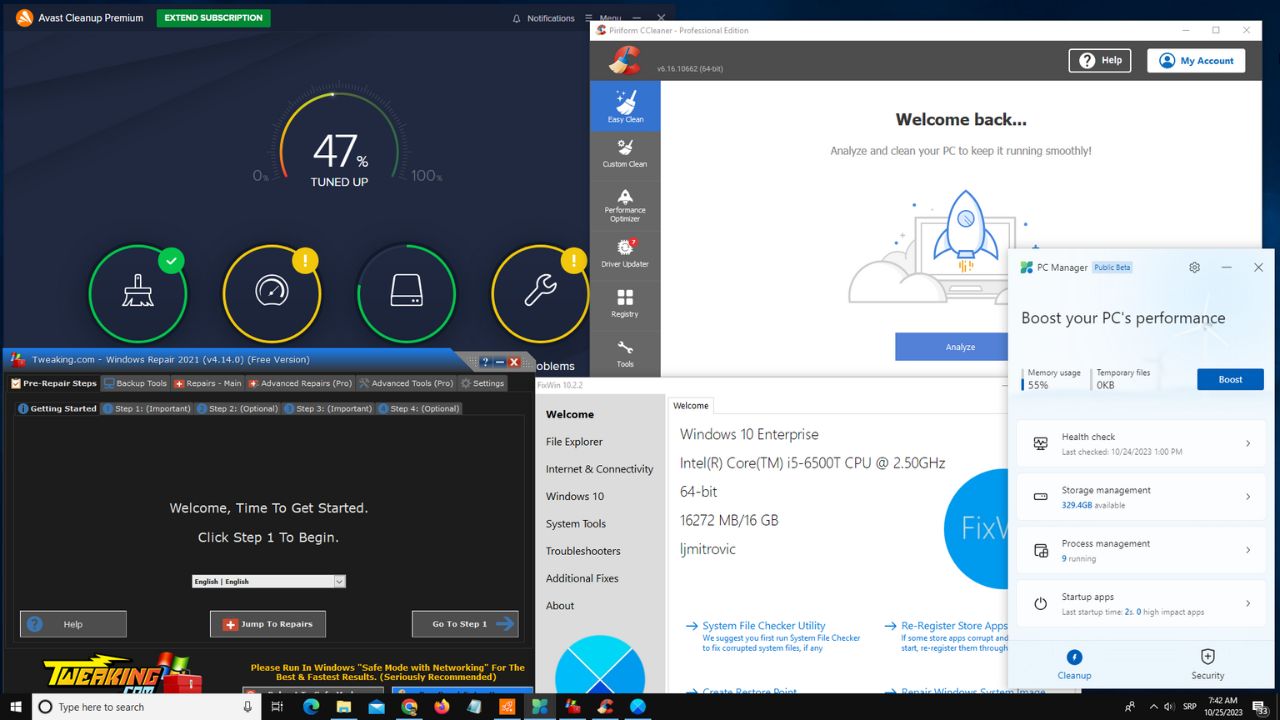Switch to Backup Tools tab
Viewport: 1280px width, 720px height.
coord(136,383)
